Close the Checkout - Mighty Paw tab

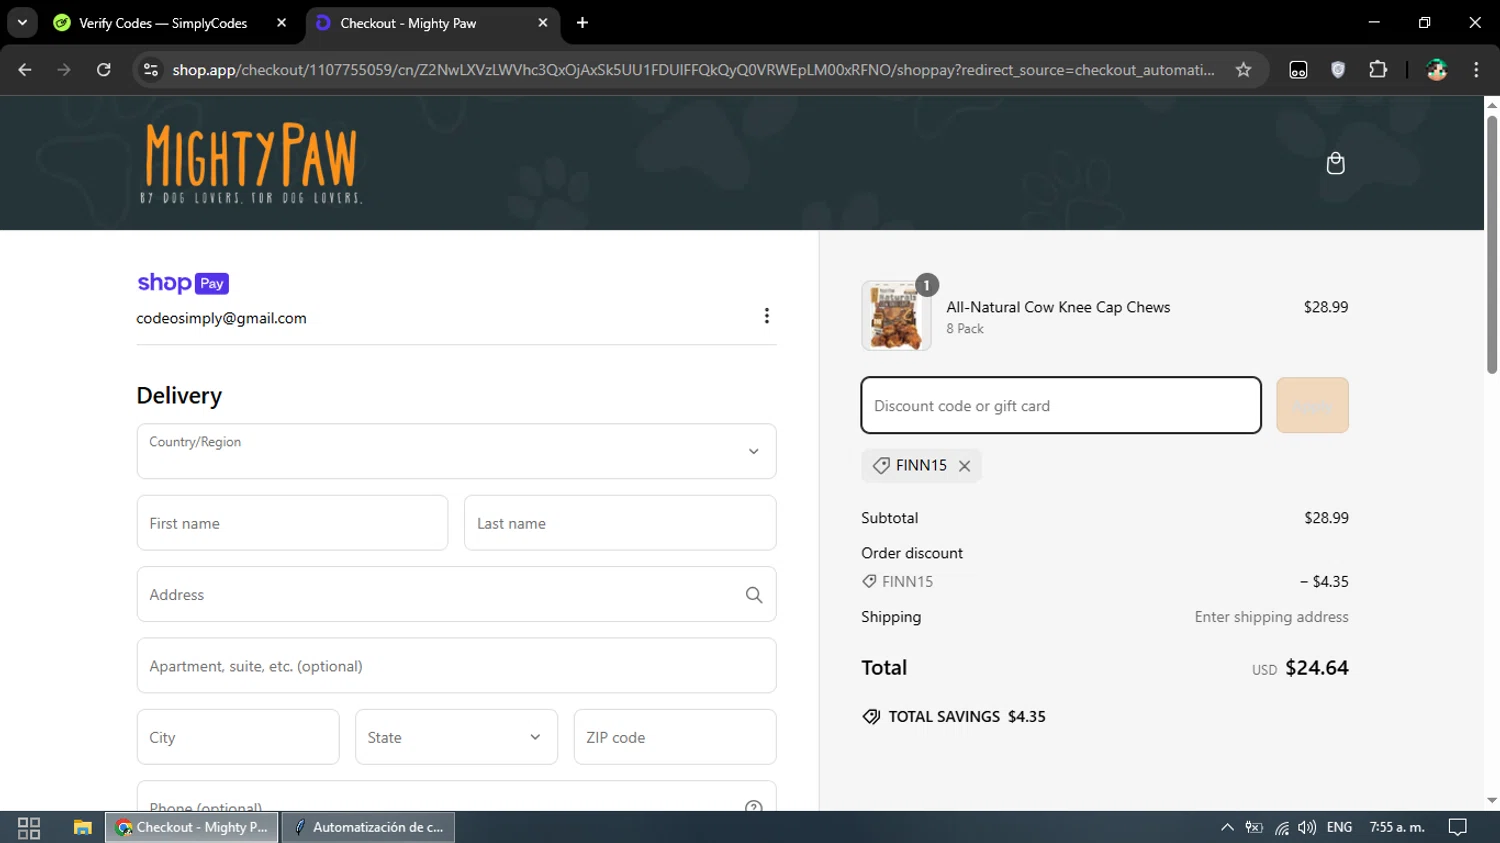click(x=543, y=23)
